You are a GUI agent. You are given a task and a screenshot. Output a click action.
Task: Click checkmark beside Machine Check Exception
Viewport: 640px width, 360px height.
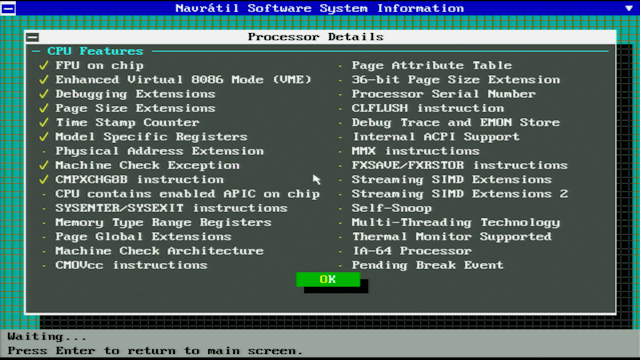pos(44,165)
